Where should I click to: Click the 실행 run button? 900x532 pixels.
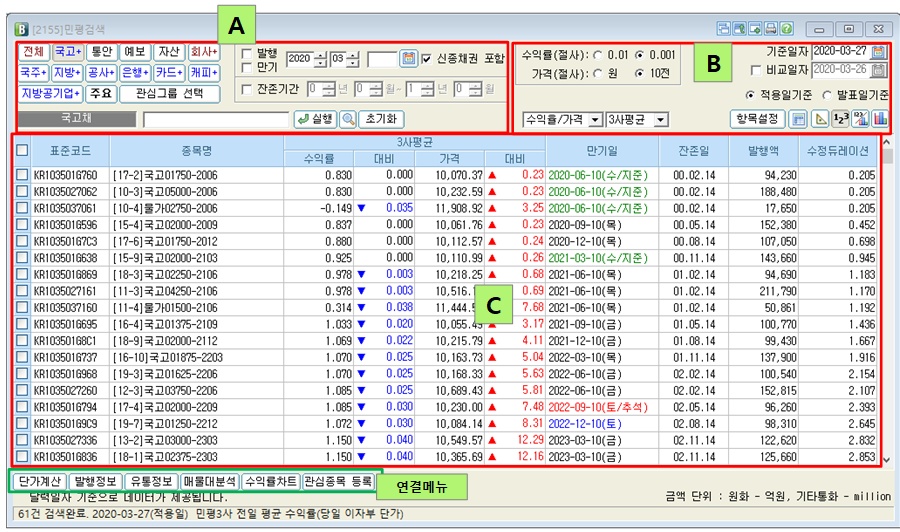point(315,119)
